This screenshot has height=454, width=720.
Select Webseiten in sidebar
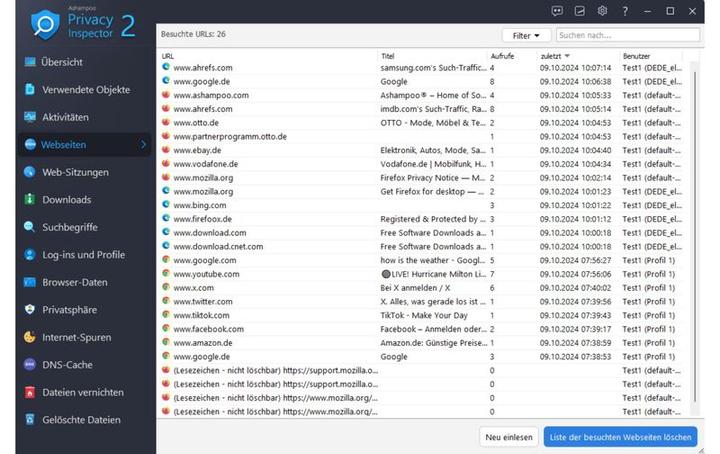click(84, 145)
